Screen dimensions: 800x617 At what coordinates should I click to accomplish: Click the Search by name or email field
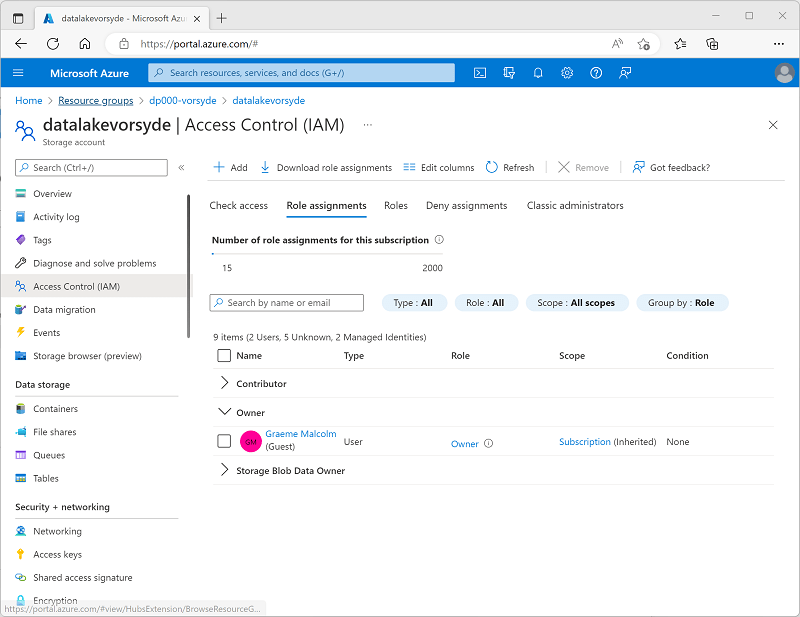coord(286,302)
